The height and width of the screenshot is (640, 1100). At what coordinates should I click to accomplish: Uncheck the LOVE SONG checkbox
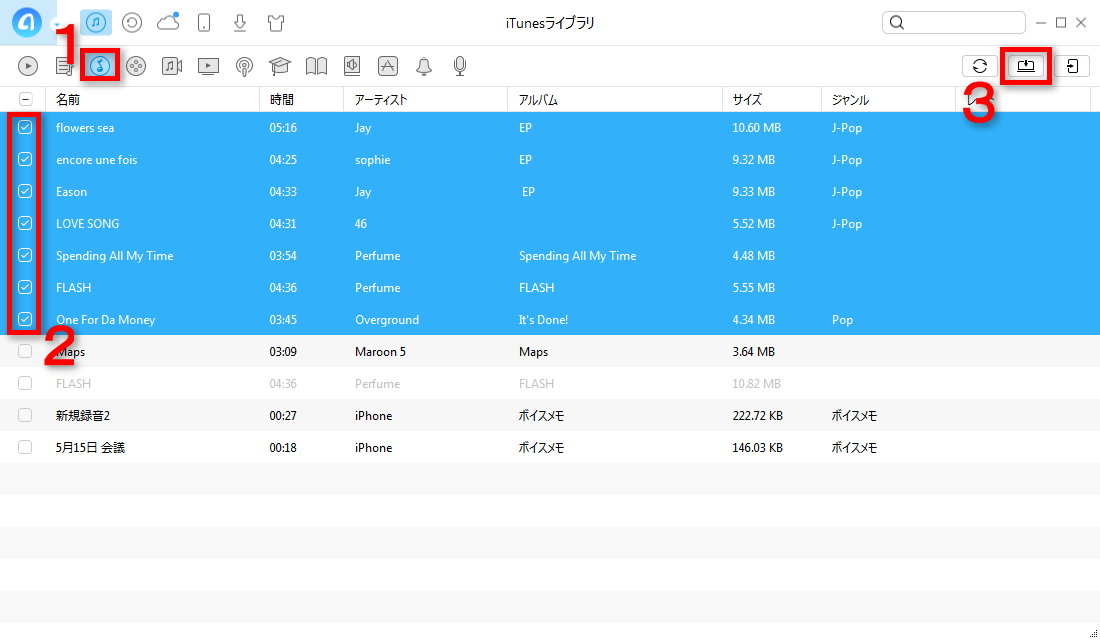coord(25,223)
